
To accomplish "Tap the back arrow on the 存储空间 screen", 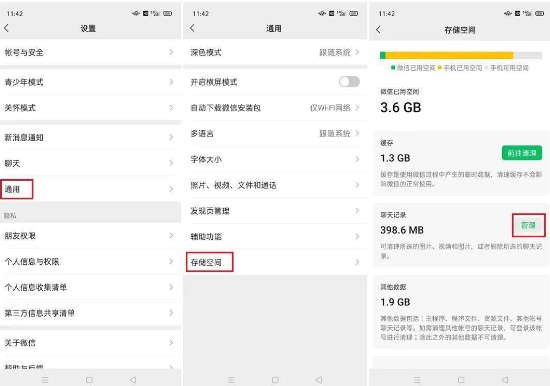I will 378,29.
